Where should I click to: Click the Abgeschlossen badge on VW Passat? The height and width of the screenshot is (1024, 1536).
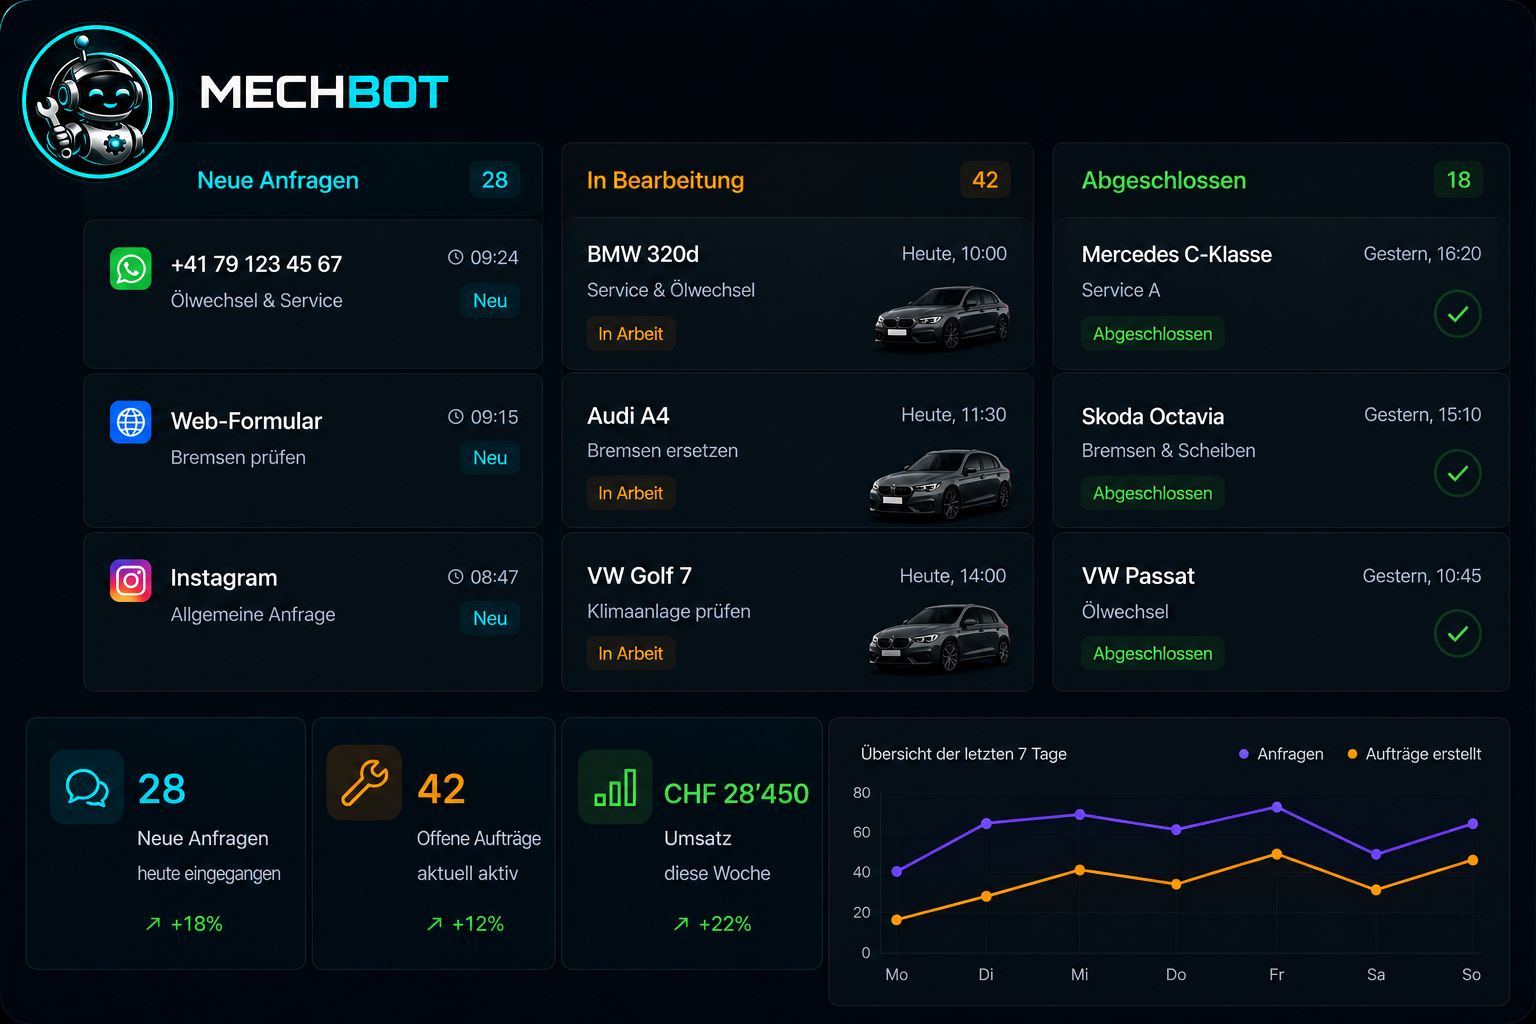[x=1152, y=653]
